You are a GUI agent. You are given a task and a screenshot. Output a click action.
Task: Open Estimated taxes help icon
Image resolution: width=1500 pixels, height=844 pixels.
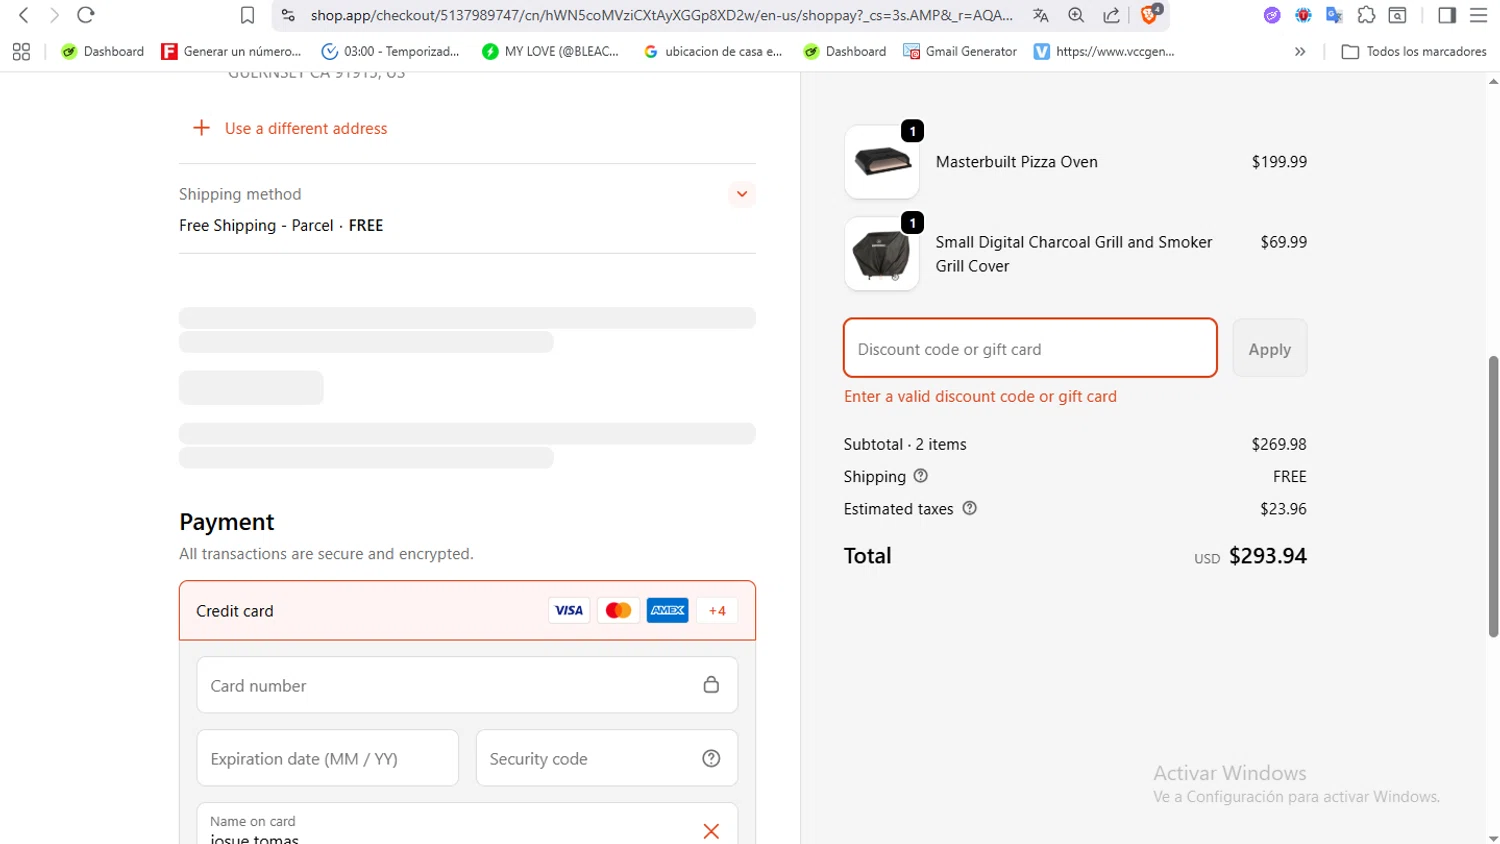(969, 508)
